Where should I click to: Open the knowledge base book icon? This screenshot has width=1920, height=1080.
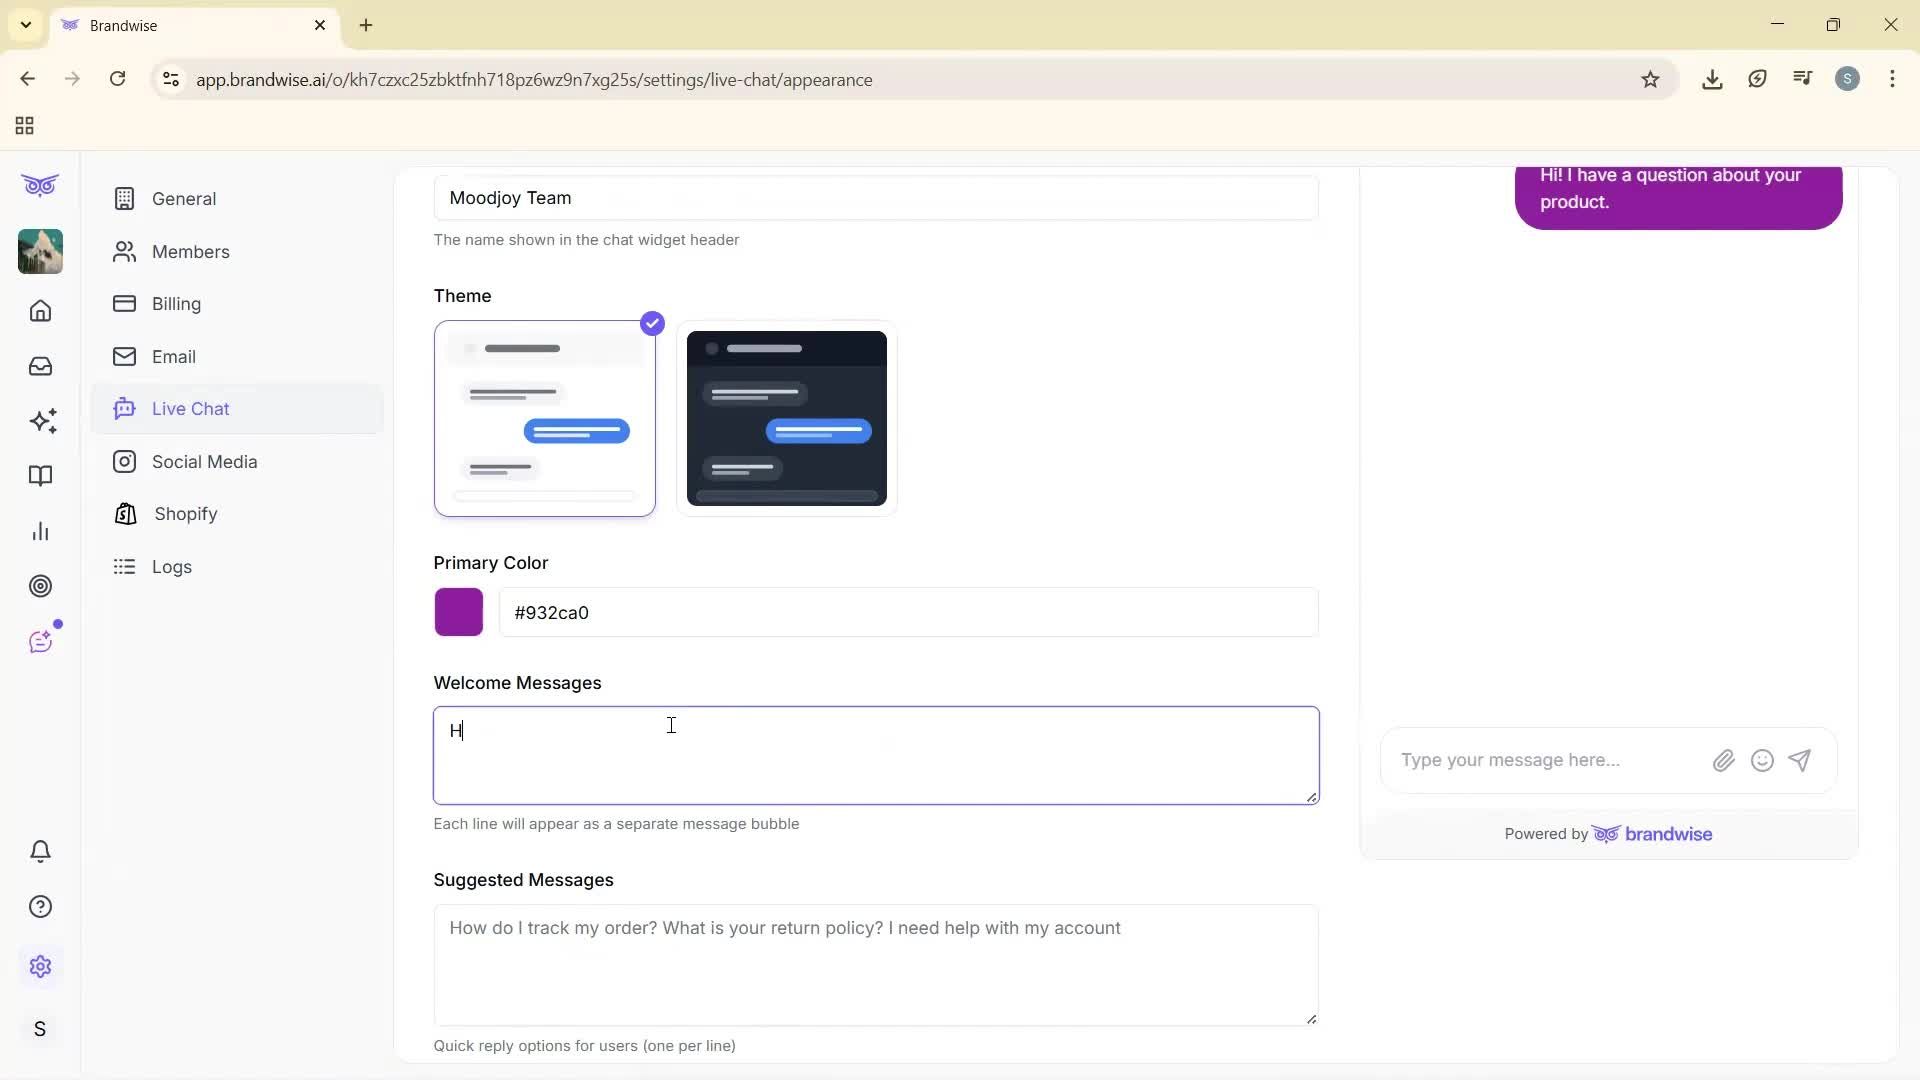40,476
